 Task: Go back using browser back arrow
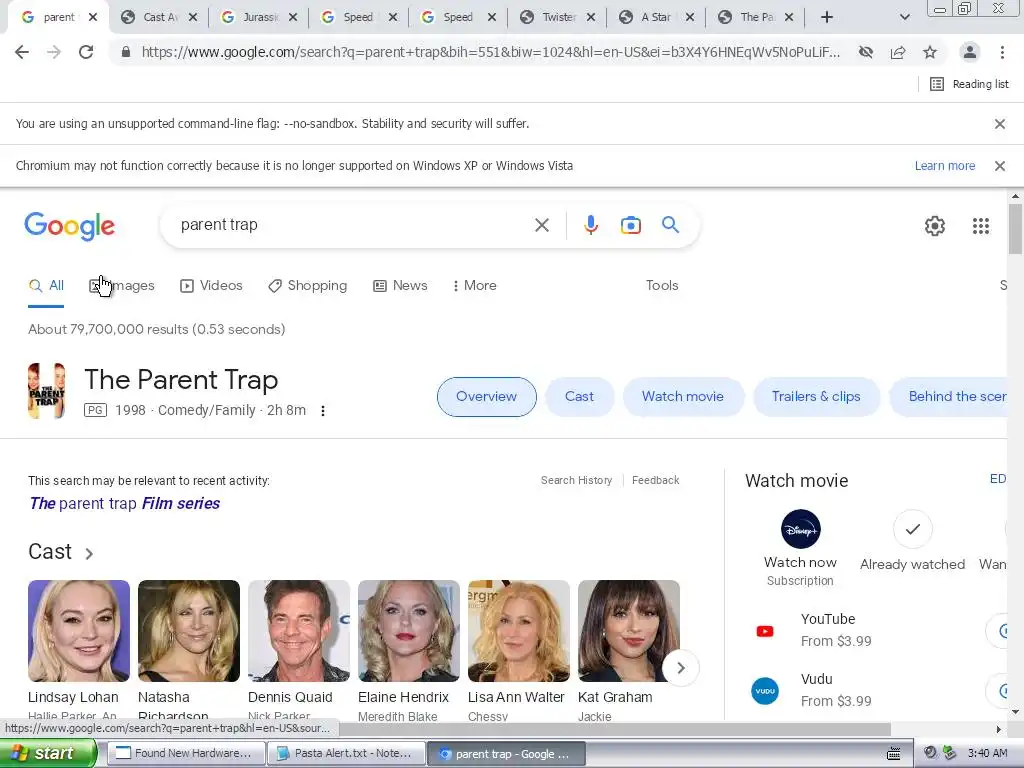22,52
